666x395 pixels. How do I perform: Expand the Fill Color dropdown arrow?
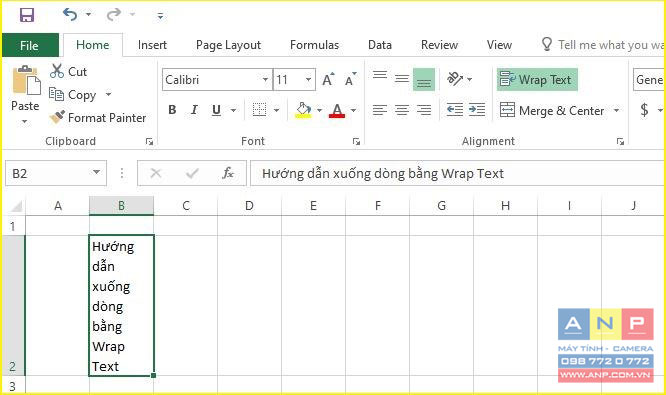pos(319,110)
